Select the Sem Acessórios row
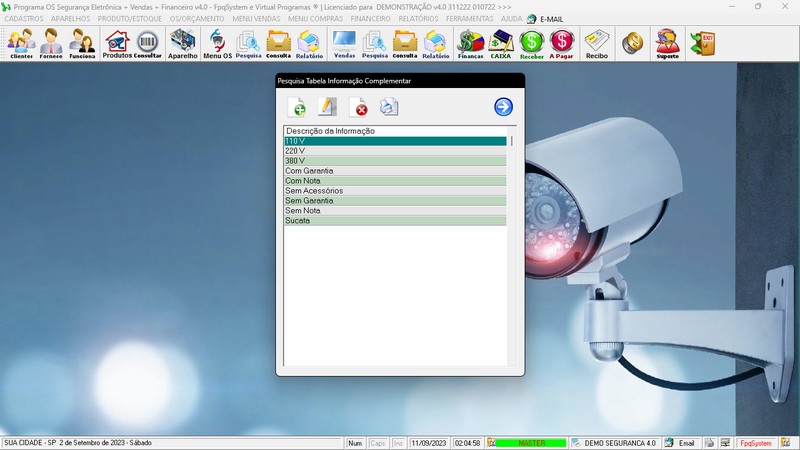 (x=395, y=191)
